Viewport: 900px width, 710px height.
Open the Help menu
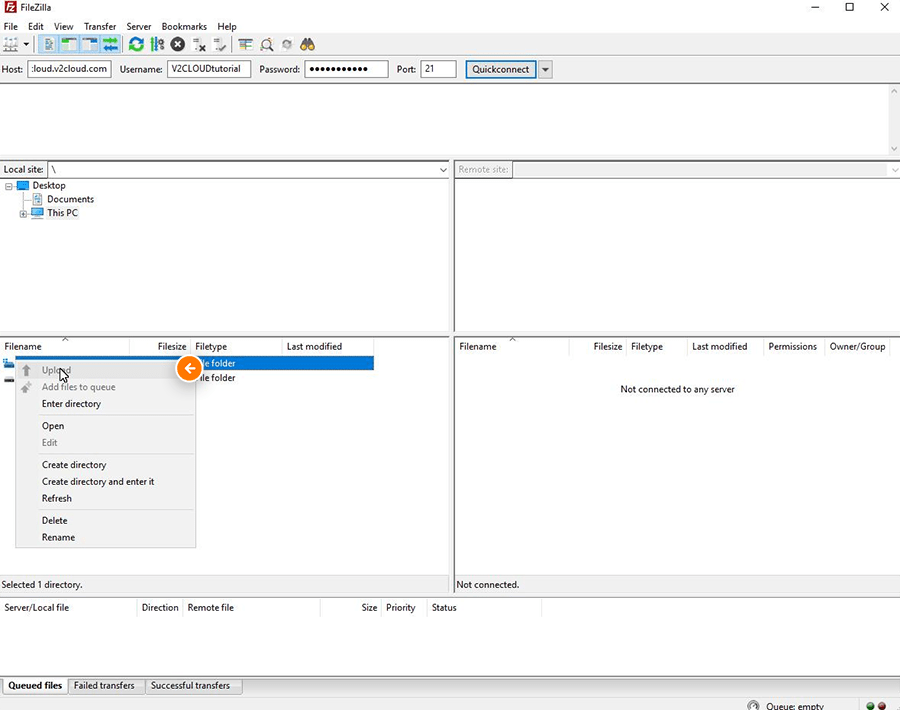pyautogui.click(x=227, y=26)
